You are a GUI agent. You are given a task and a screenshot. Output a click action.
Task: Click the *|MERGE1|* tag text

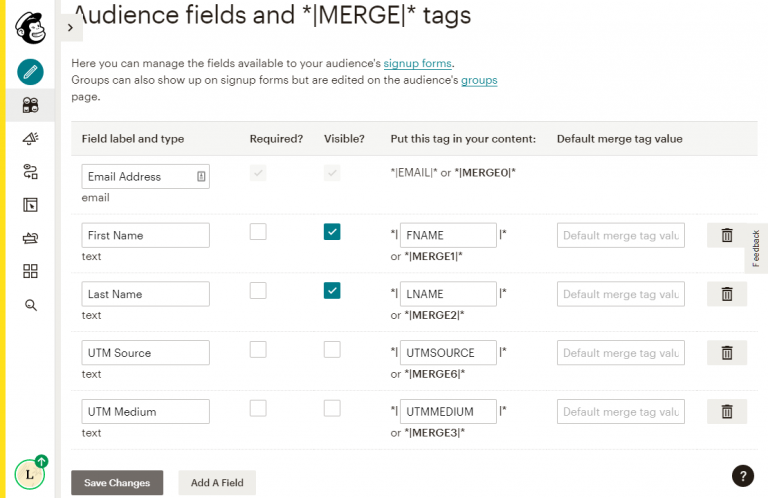coord(433,257)
